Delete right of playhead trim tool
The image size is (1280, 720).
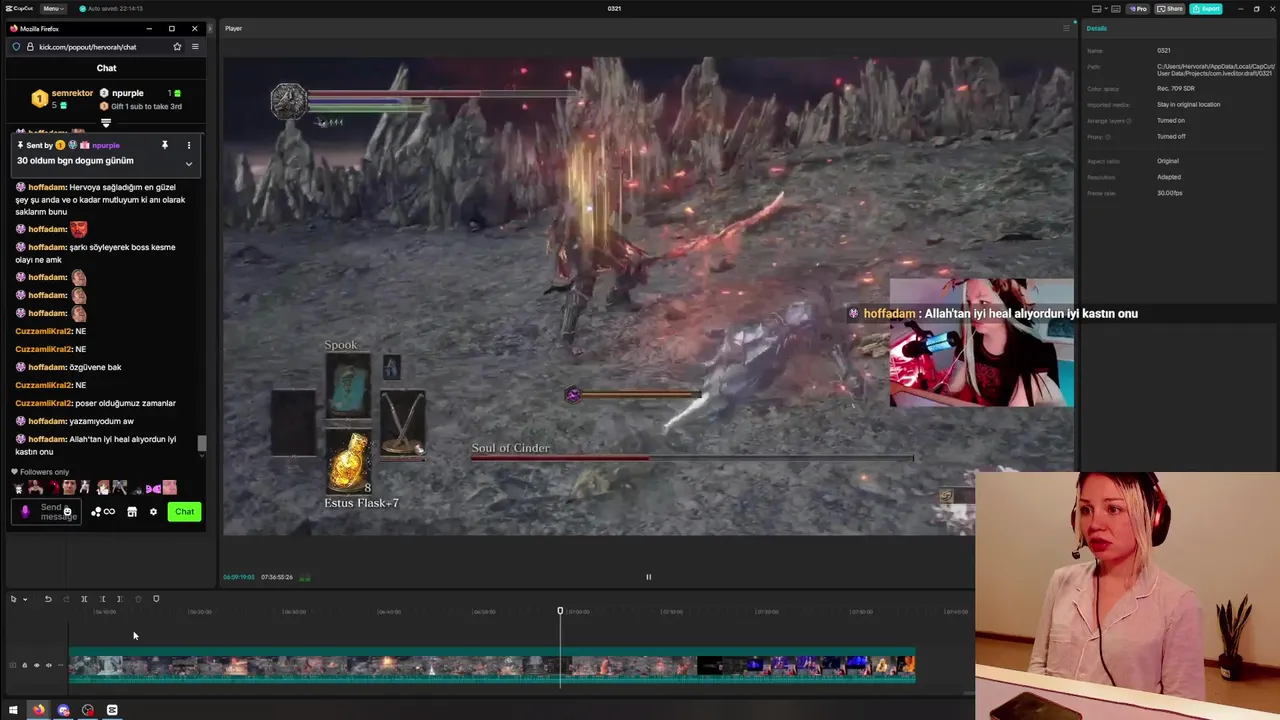tap(119, 599)
